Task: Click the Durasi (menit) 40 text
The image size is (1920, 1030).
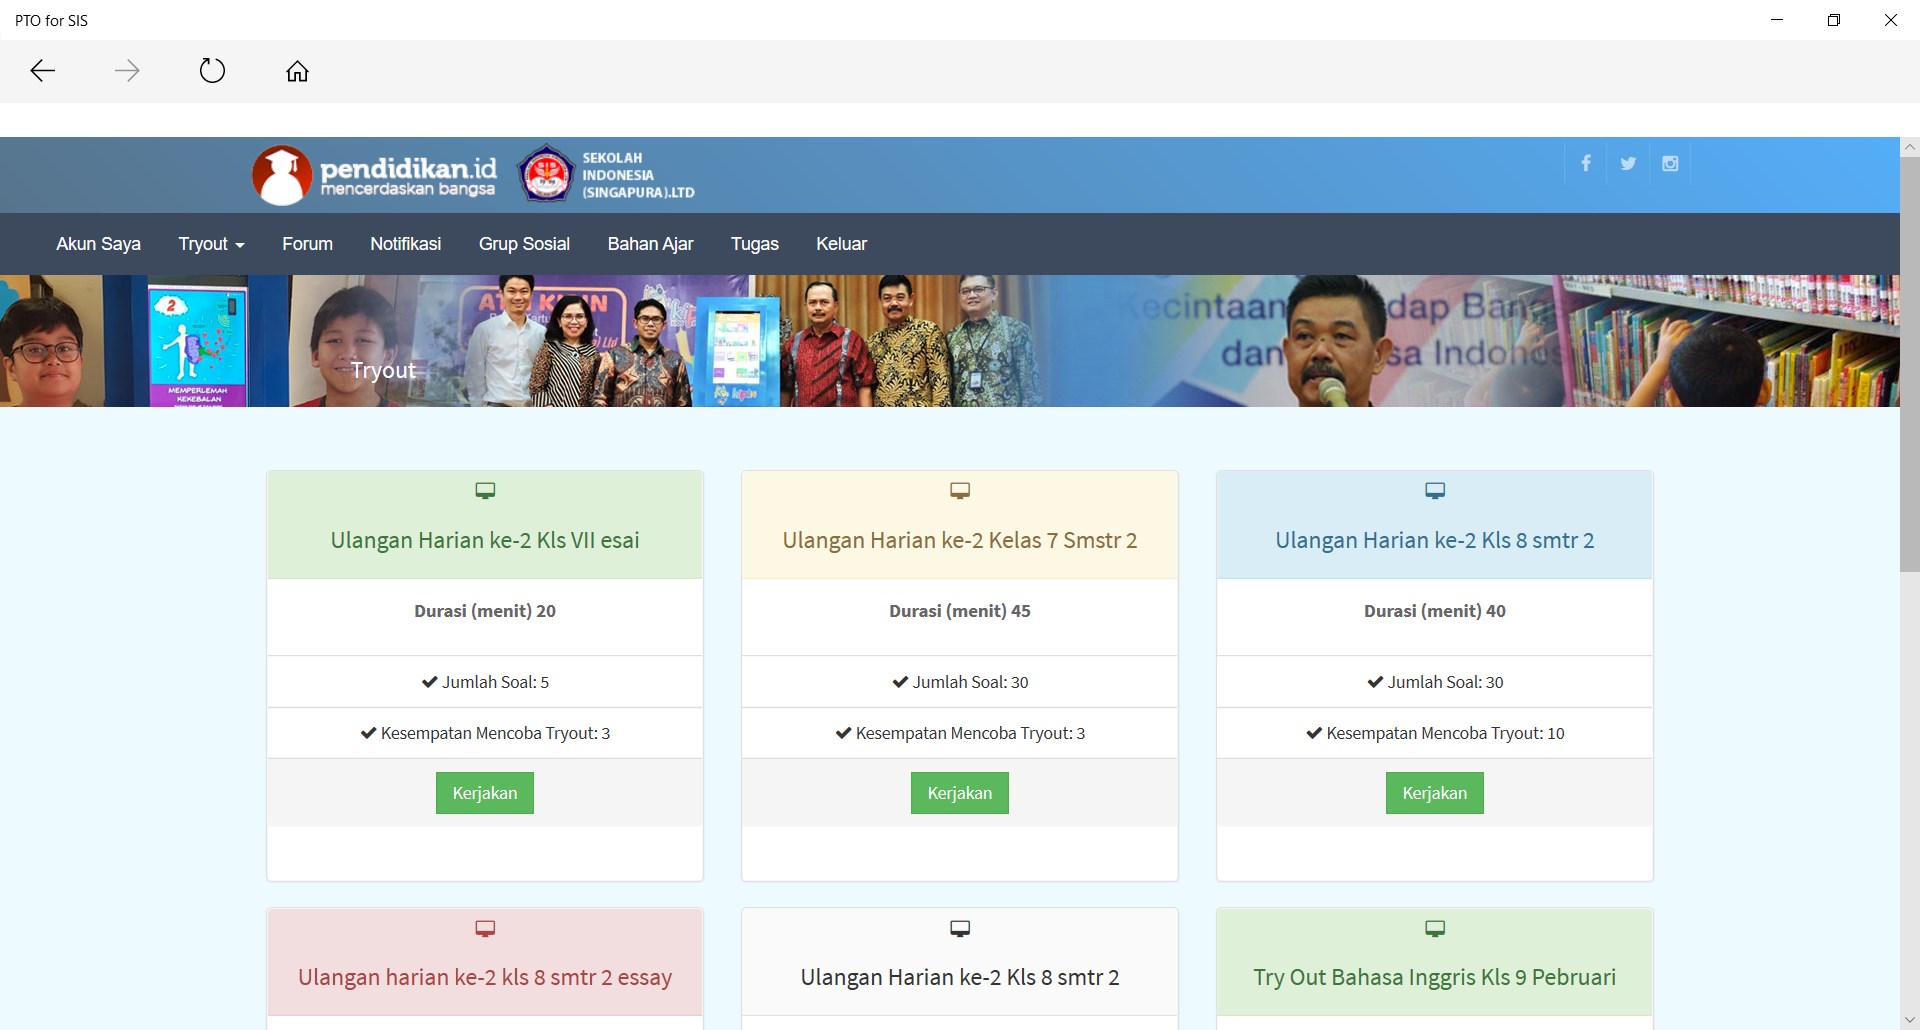Action: coord(1435,611)
